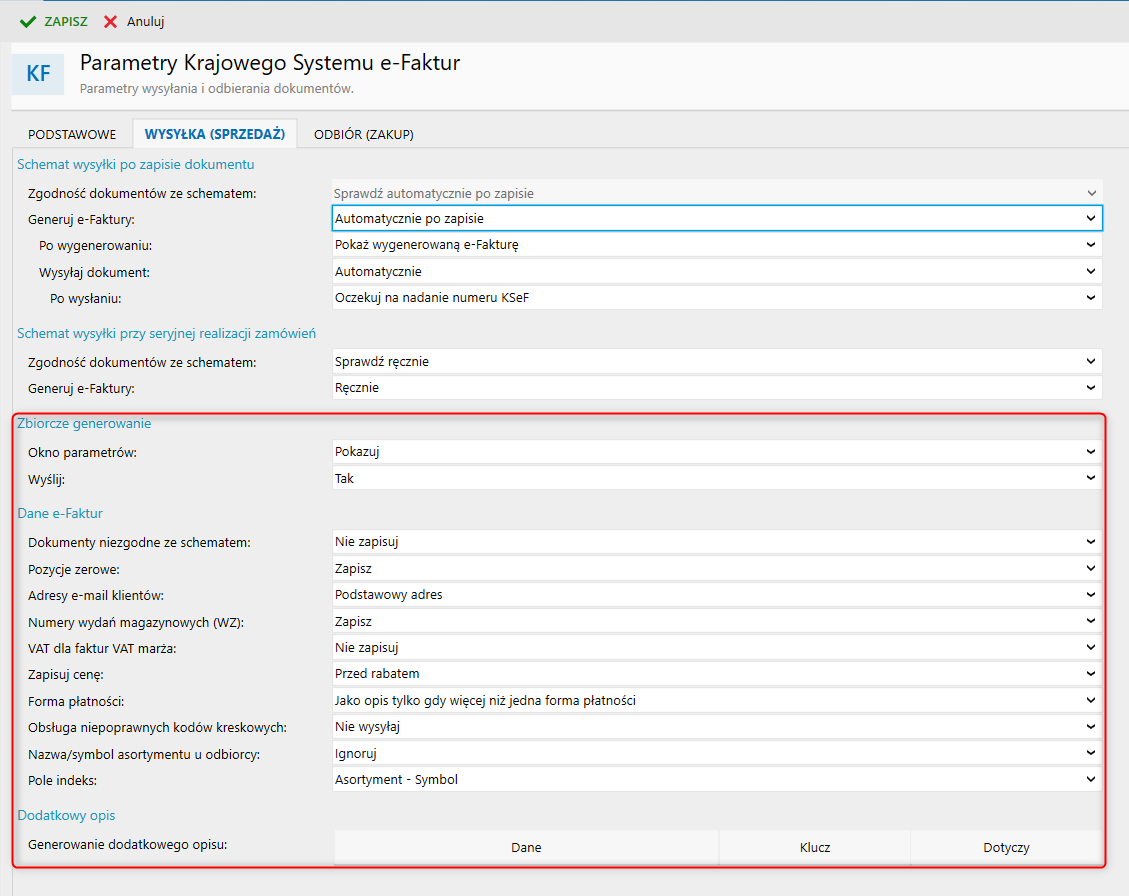Expand the Zapisuj cenę dropdown
The image size is (1129, 896).
(x=716, y=674)
